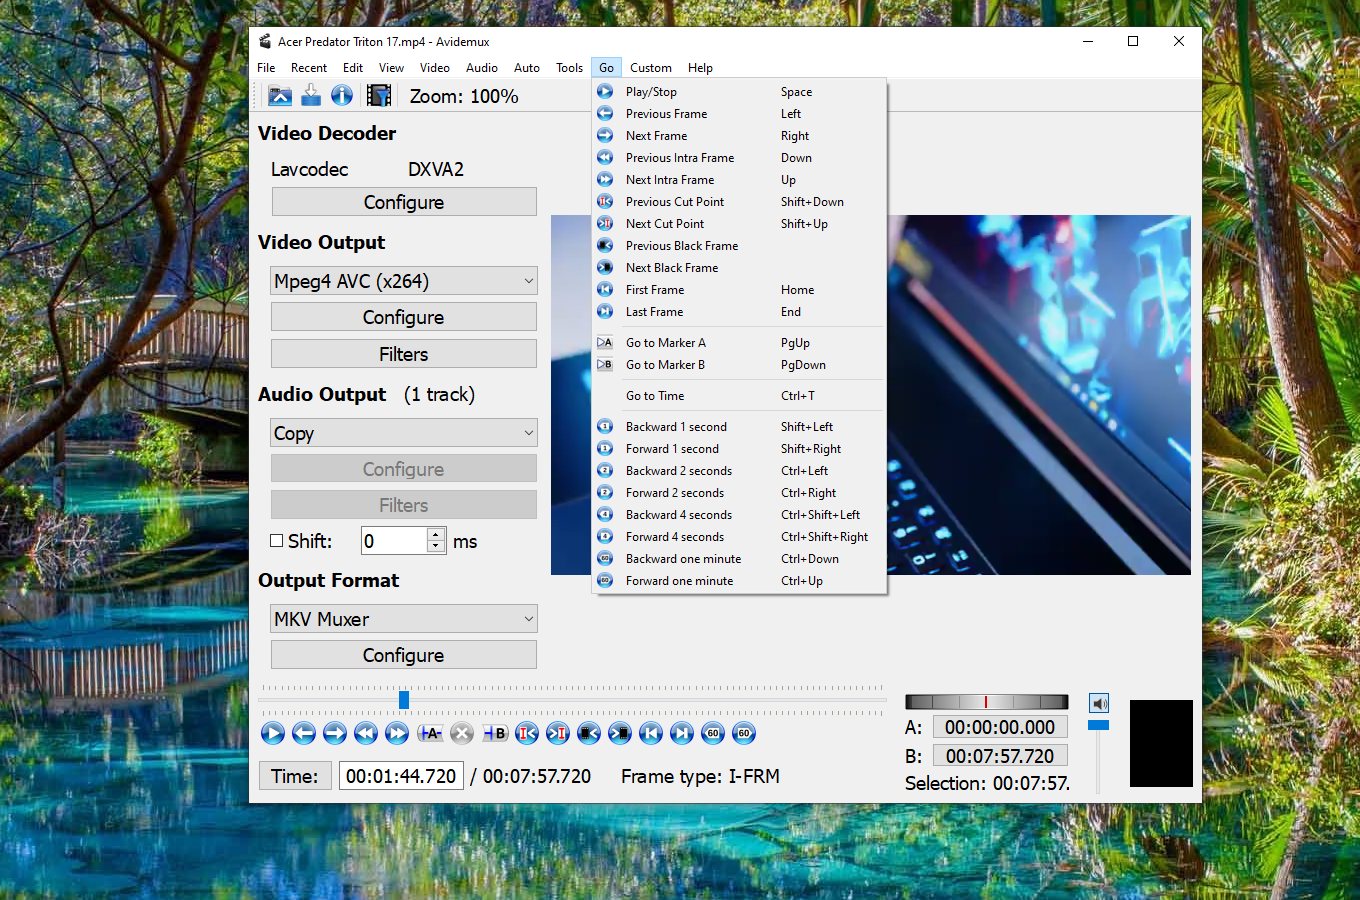Click the right-arrow next frame button
Screen dimensions: 1360x900
[335, 733]
